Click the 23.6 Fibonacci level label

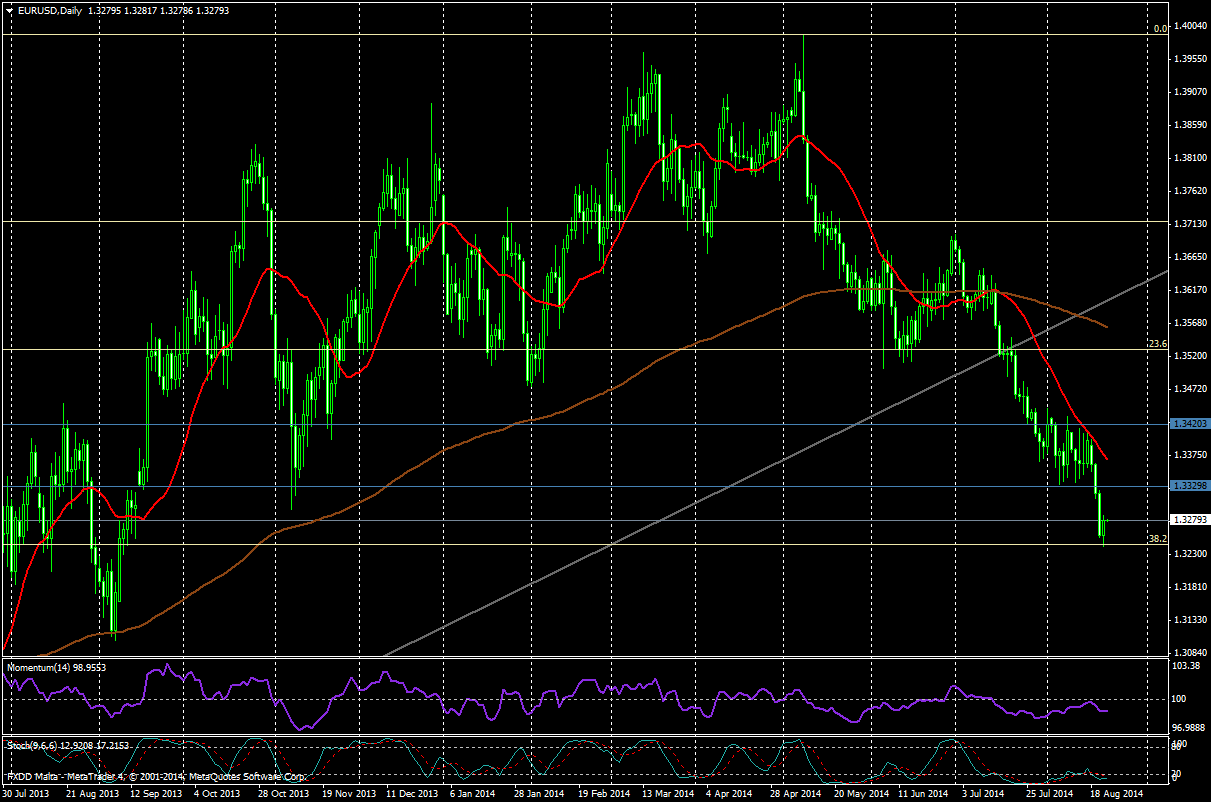[x=1157, y=344]
